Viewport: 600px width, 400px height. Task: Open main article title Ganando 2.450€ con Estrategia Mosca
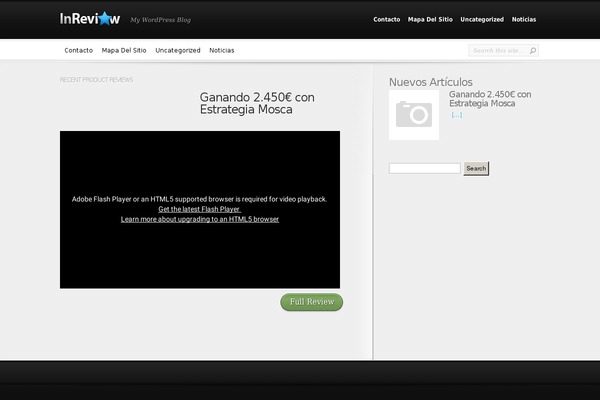(x=257, y=103)
